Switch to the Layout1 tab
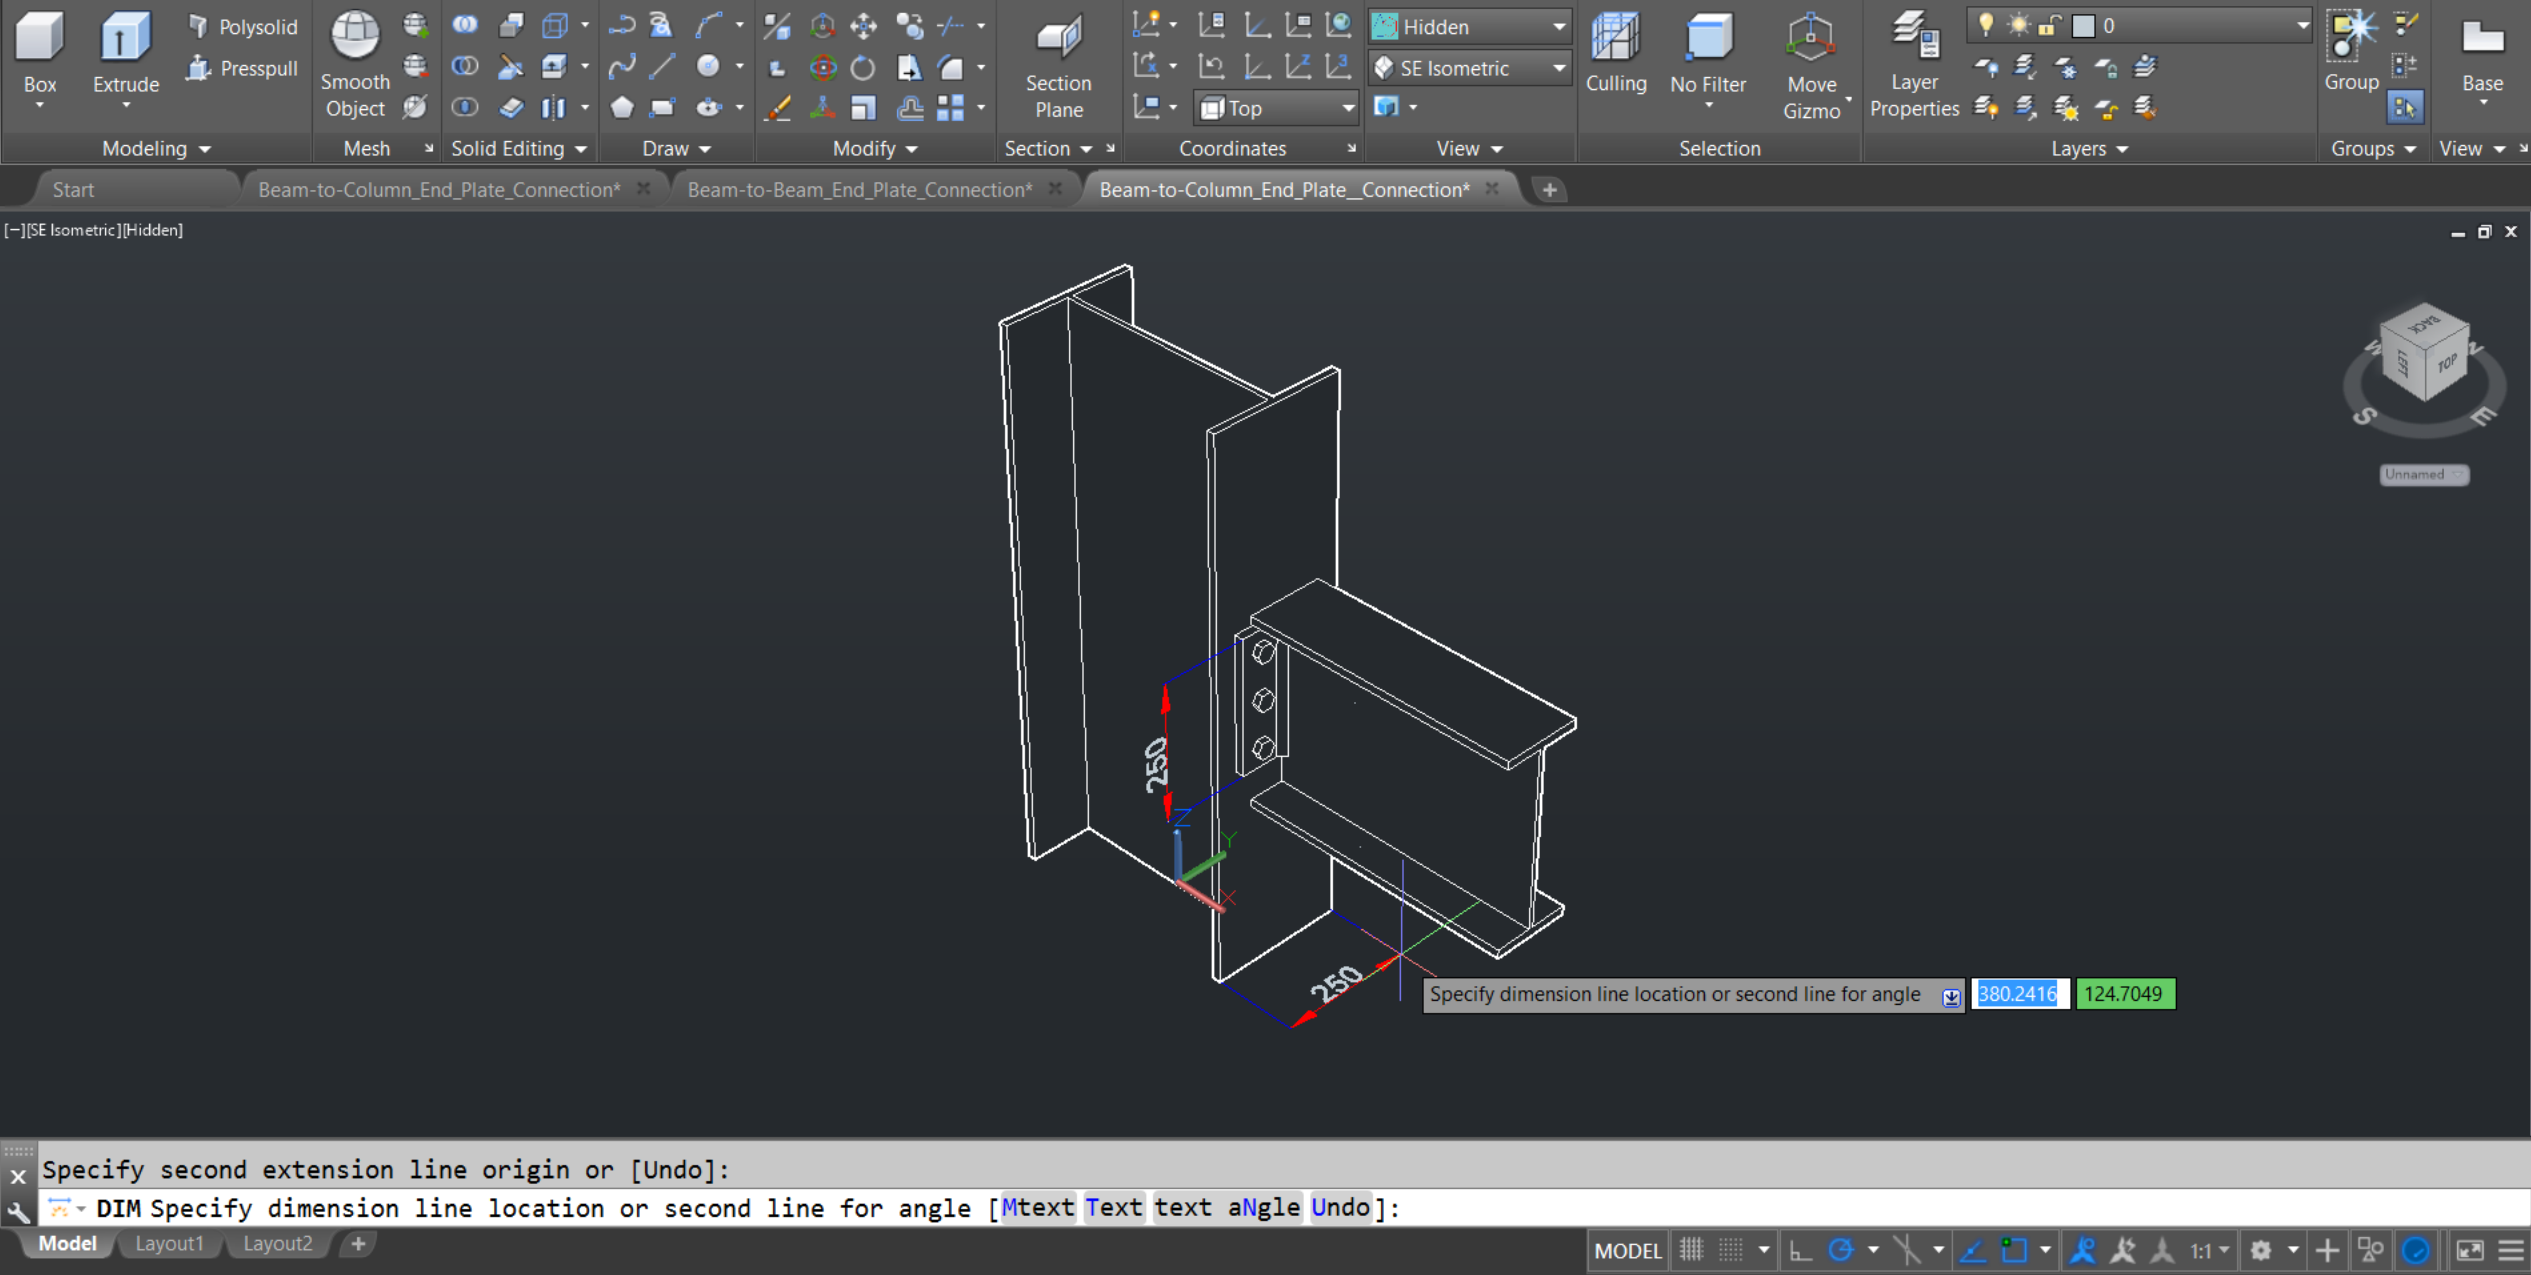The width and height of the screenshot is (2531, 1275). 169,1243
